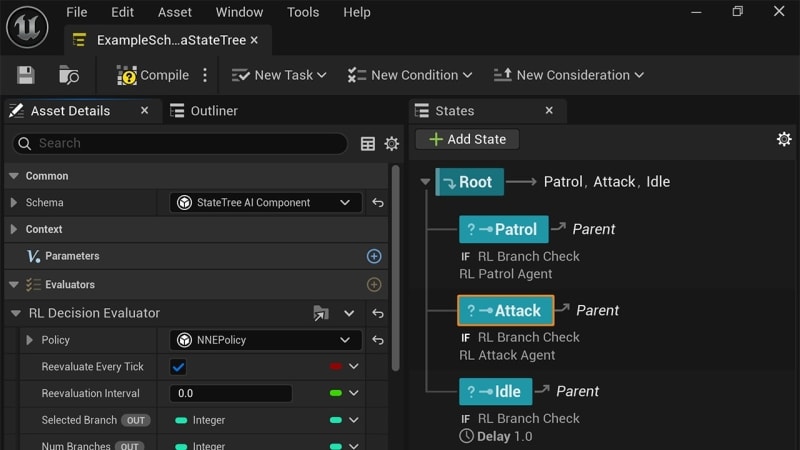This screenshot has width=800, height=450.
Task: Click the Compile button
Action: (x=153, y=75)
